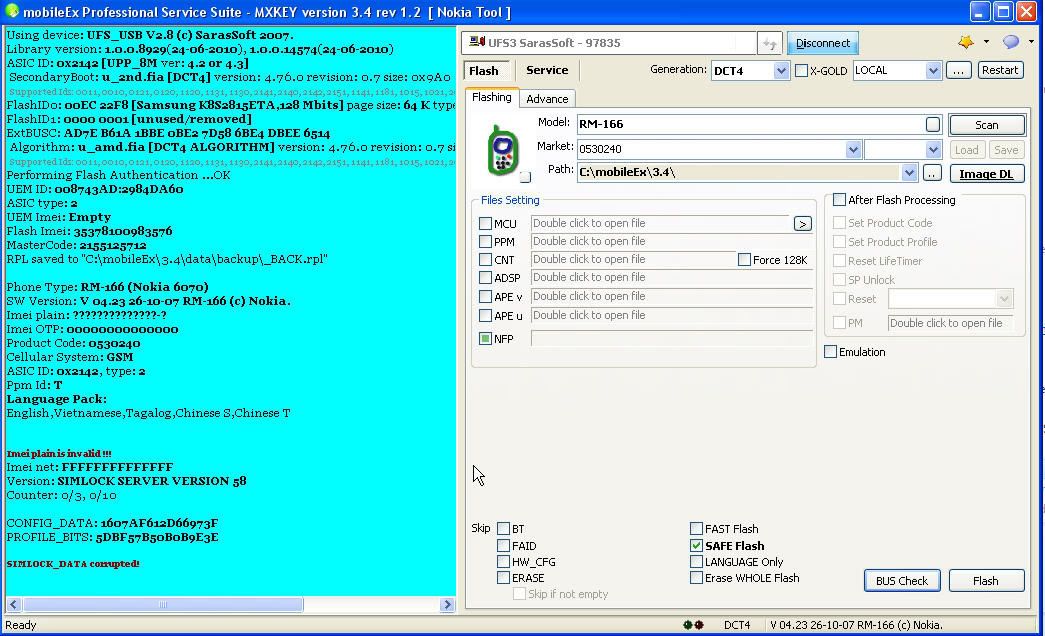
Task: Check the CNT file checkbox
Action: pyautogui.click(x=485, y=260)
